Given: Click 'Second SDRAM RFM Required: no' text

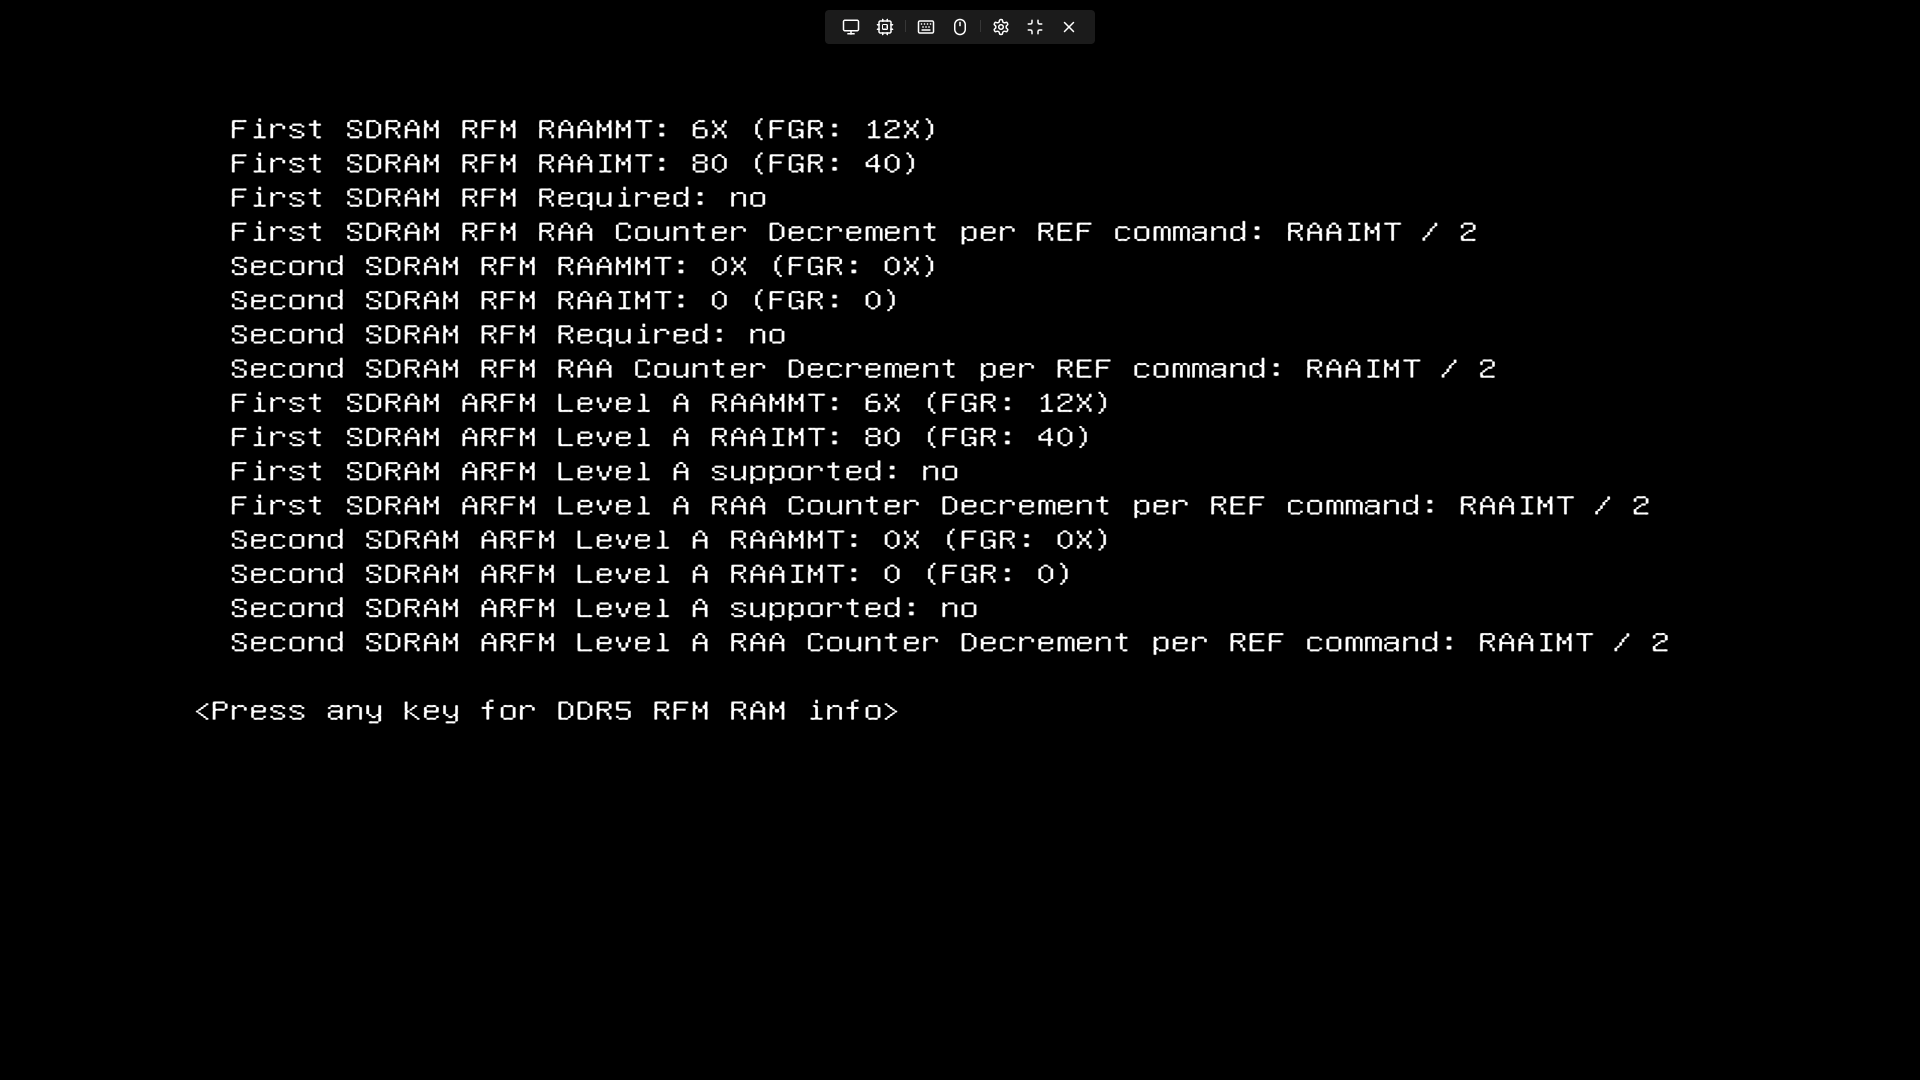Looking at the screenshot, I should coord(508,335).
